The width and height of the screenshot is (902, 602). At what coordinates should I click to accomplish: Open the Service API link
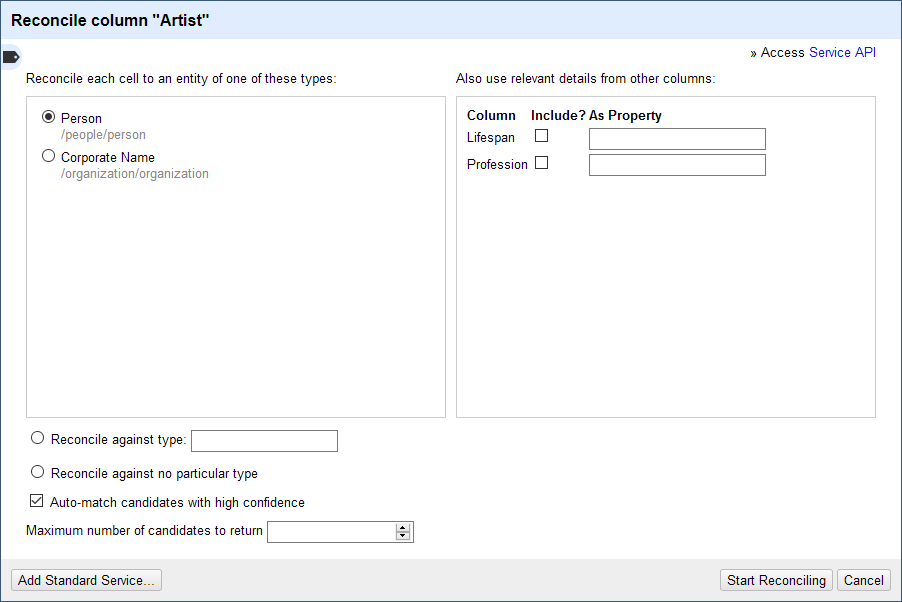842,52
